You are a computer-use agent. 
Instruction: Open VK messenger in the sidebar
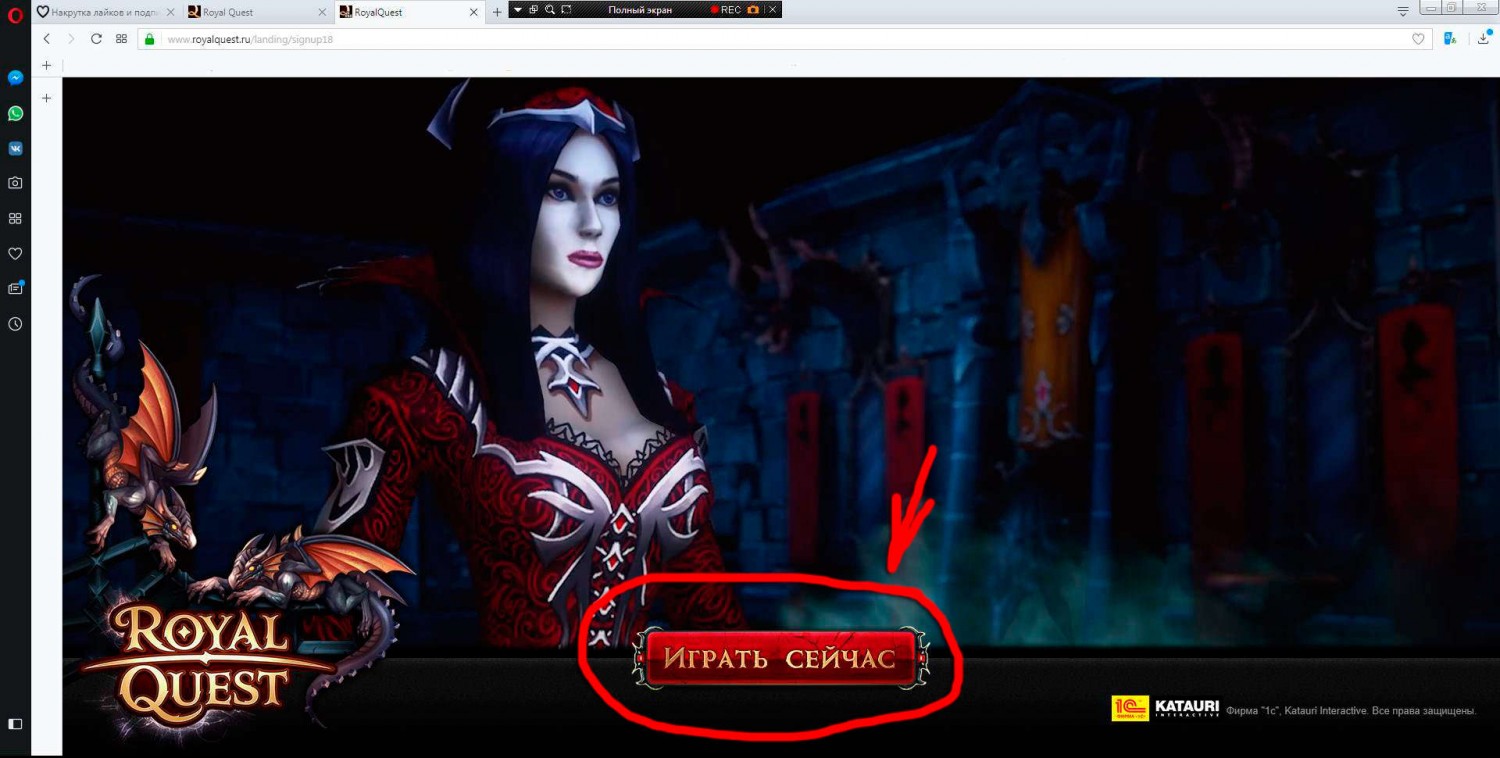(15, 148)
